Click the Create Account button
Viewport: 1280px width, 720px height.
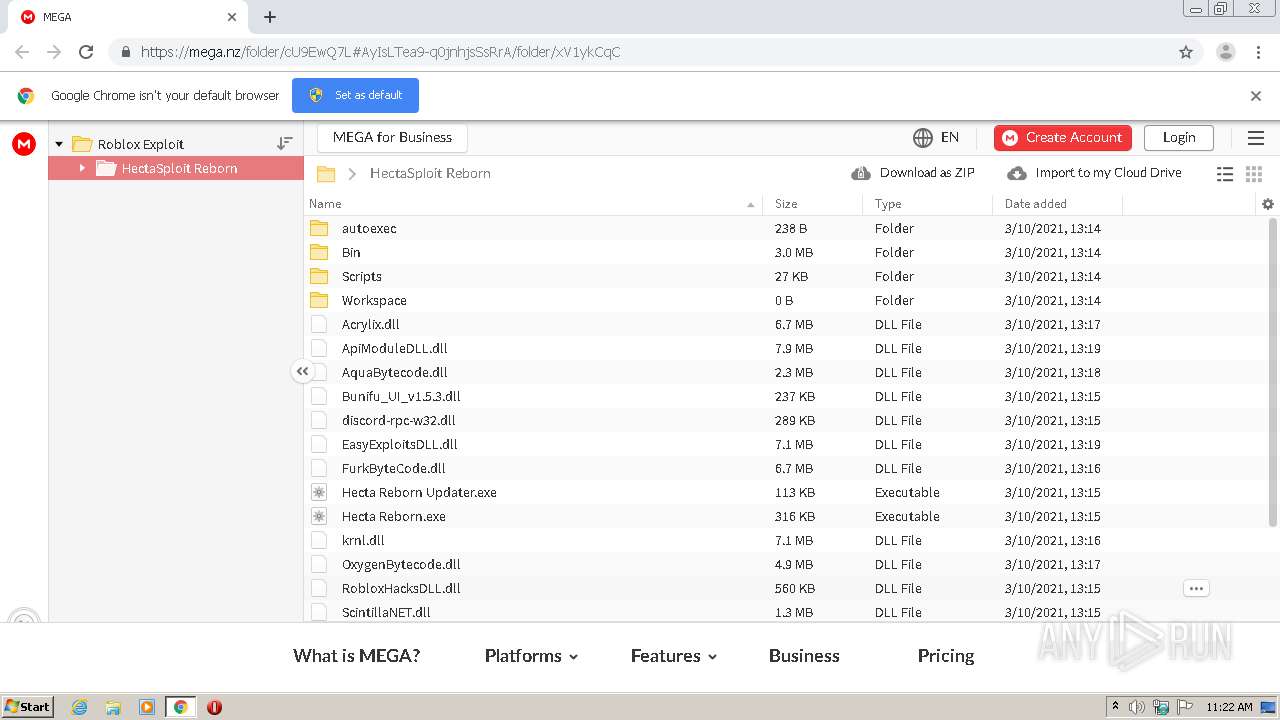tap(1063, 138)
